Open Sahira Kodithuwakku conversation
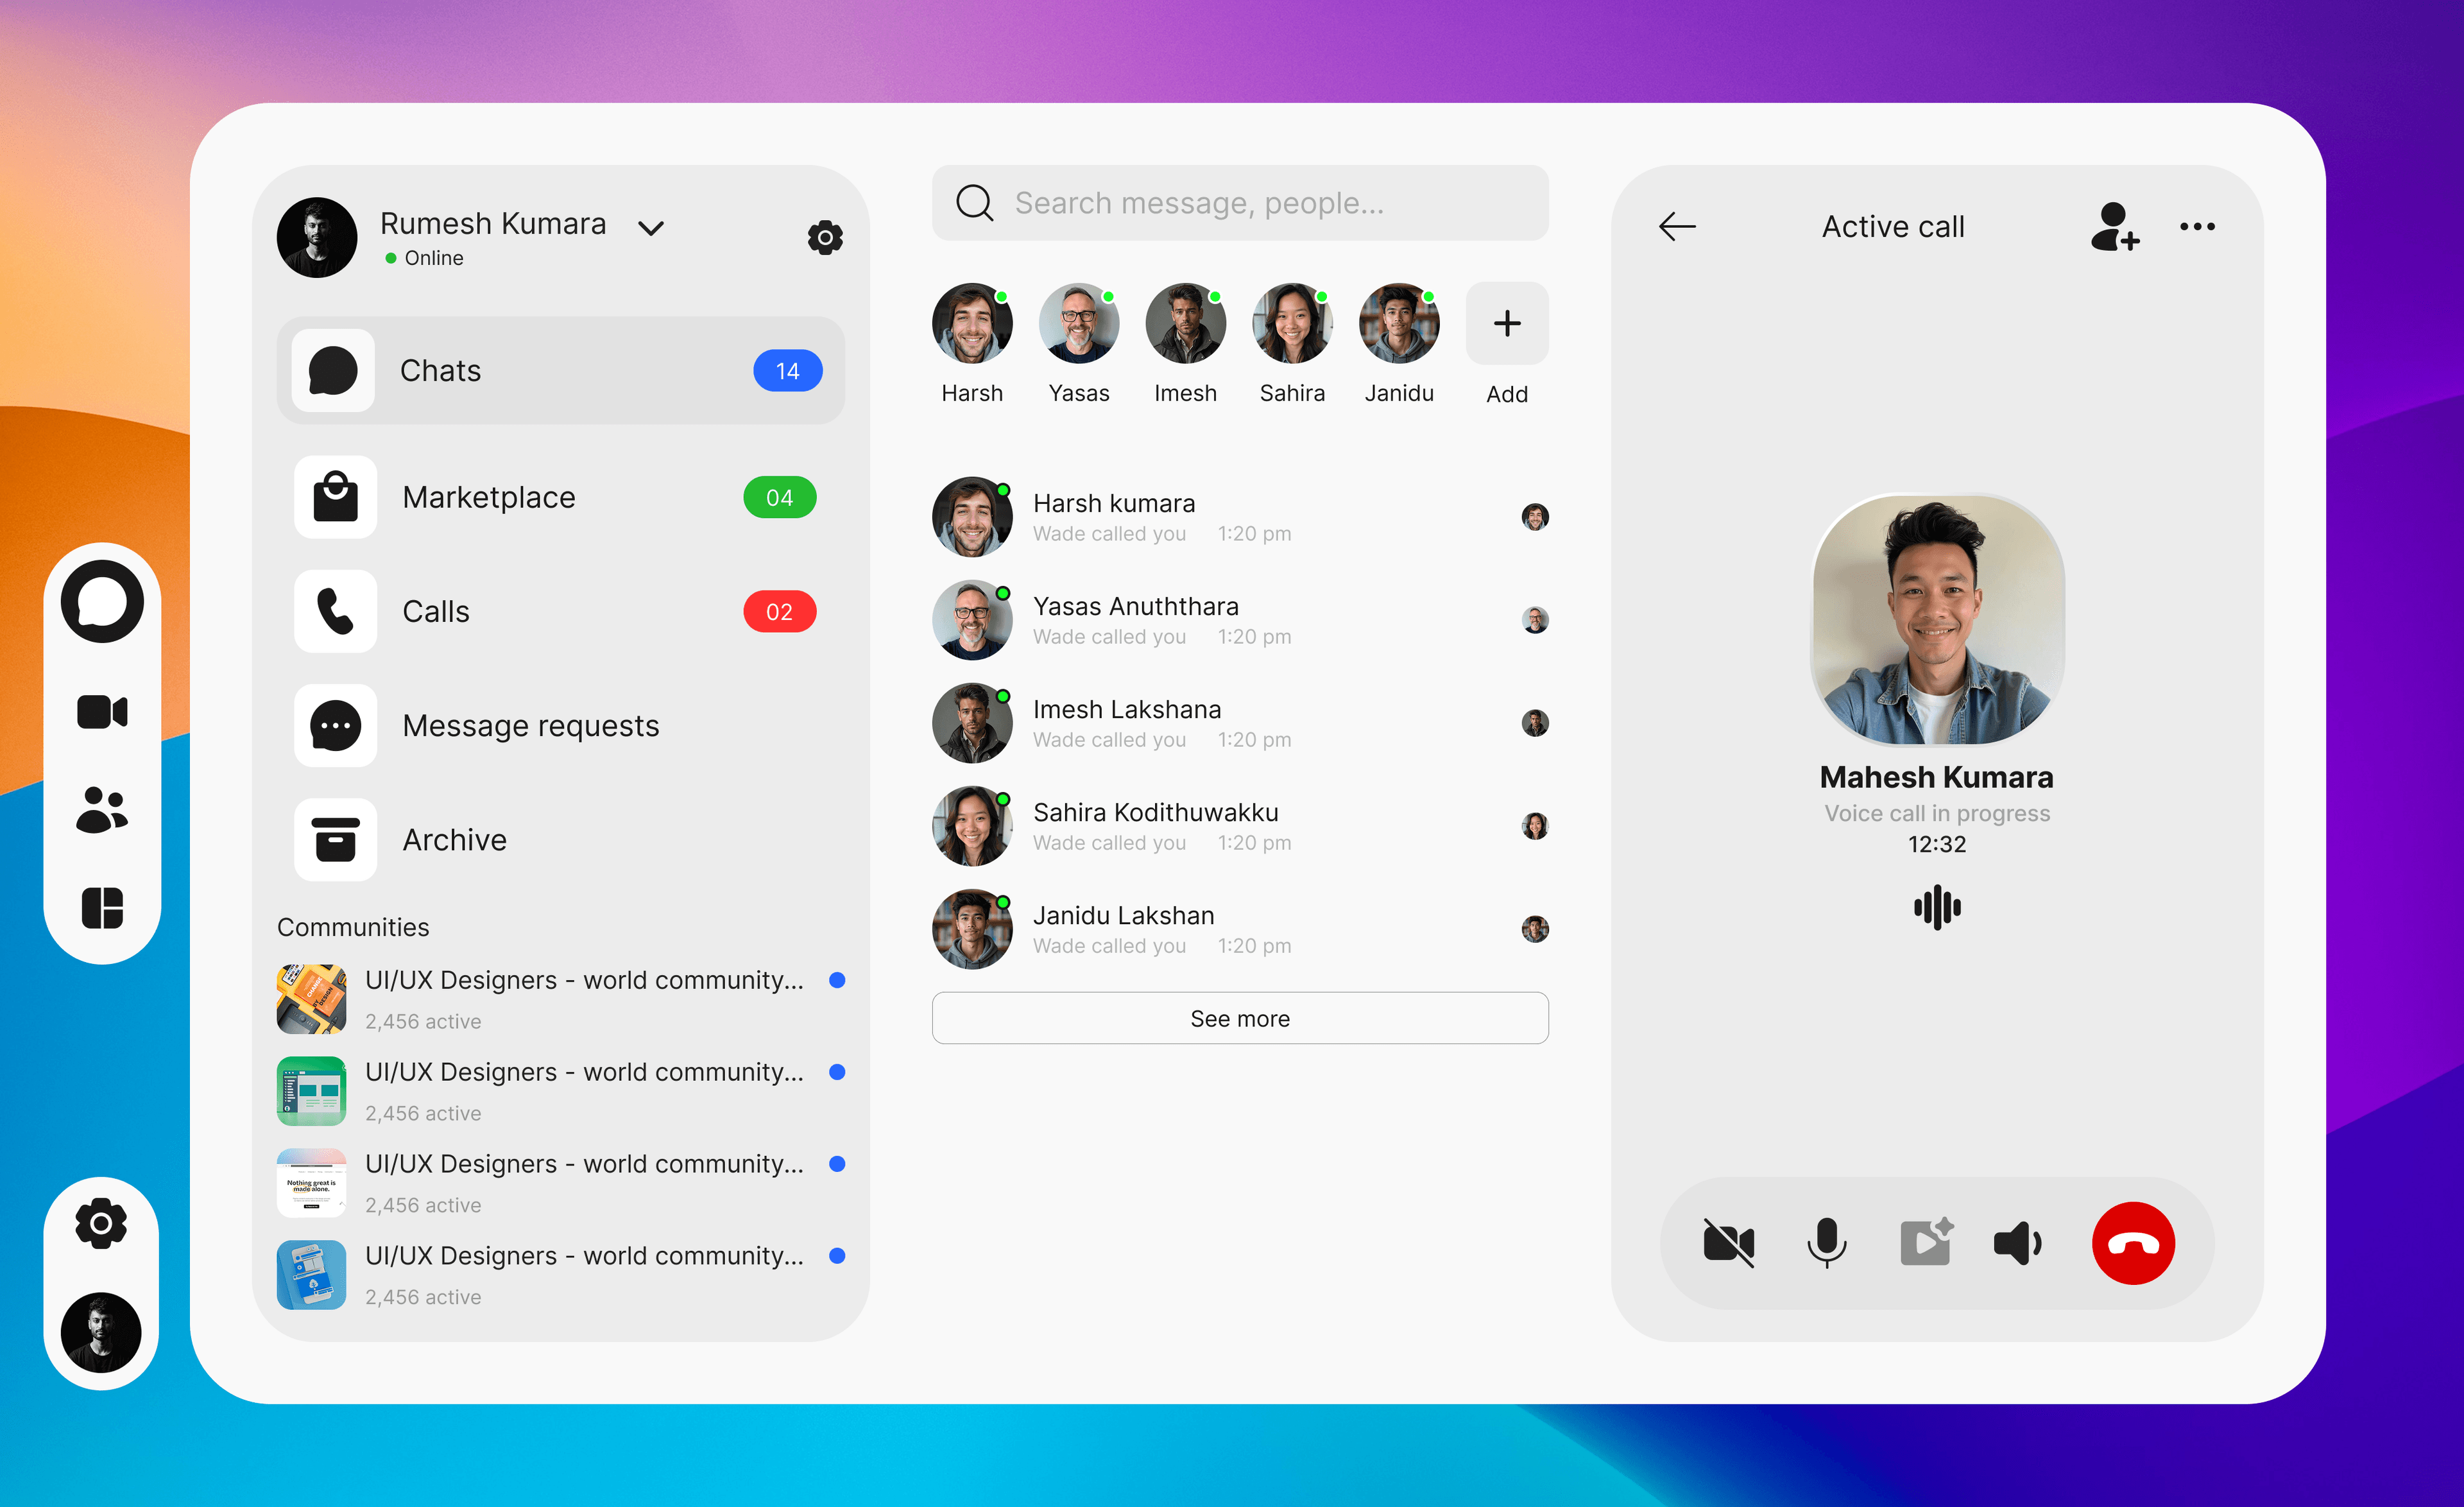Viewport: 2464px width, 1507px height. (x=1240, y=826)
